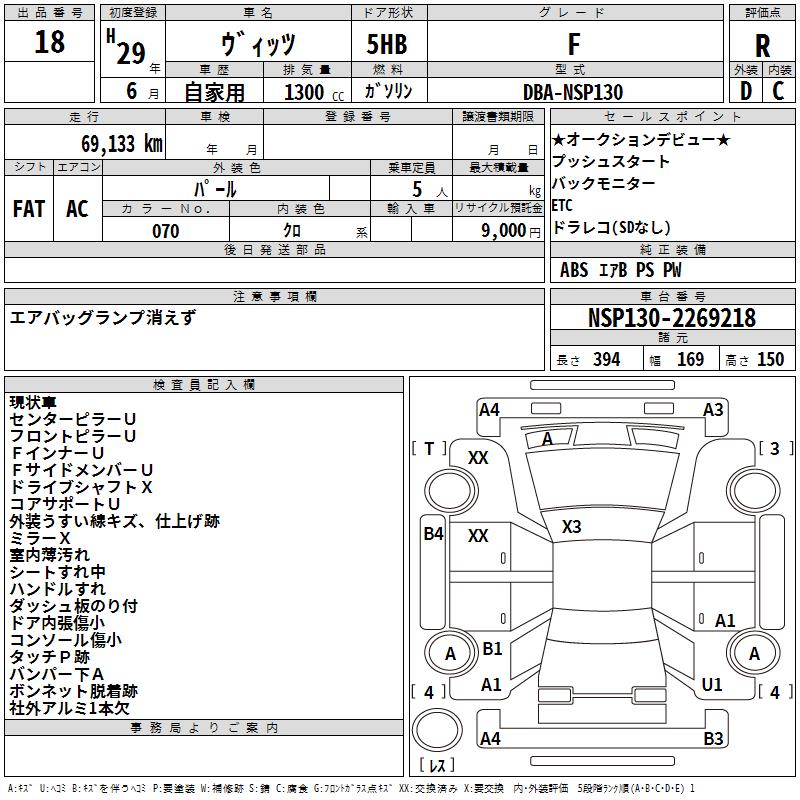Select chassis number NSP130-2269218
Viewport: 800px width, 800px height.
pyautogui.click(x=672, y=318)
